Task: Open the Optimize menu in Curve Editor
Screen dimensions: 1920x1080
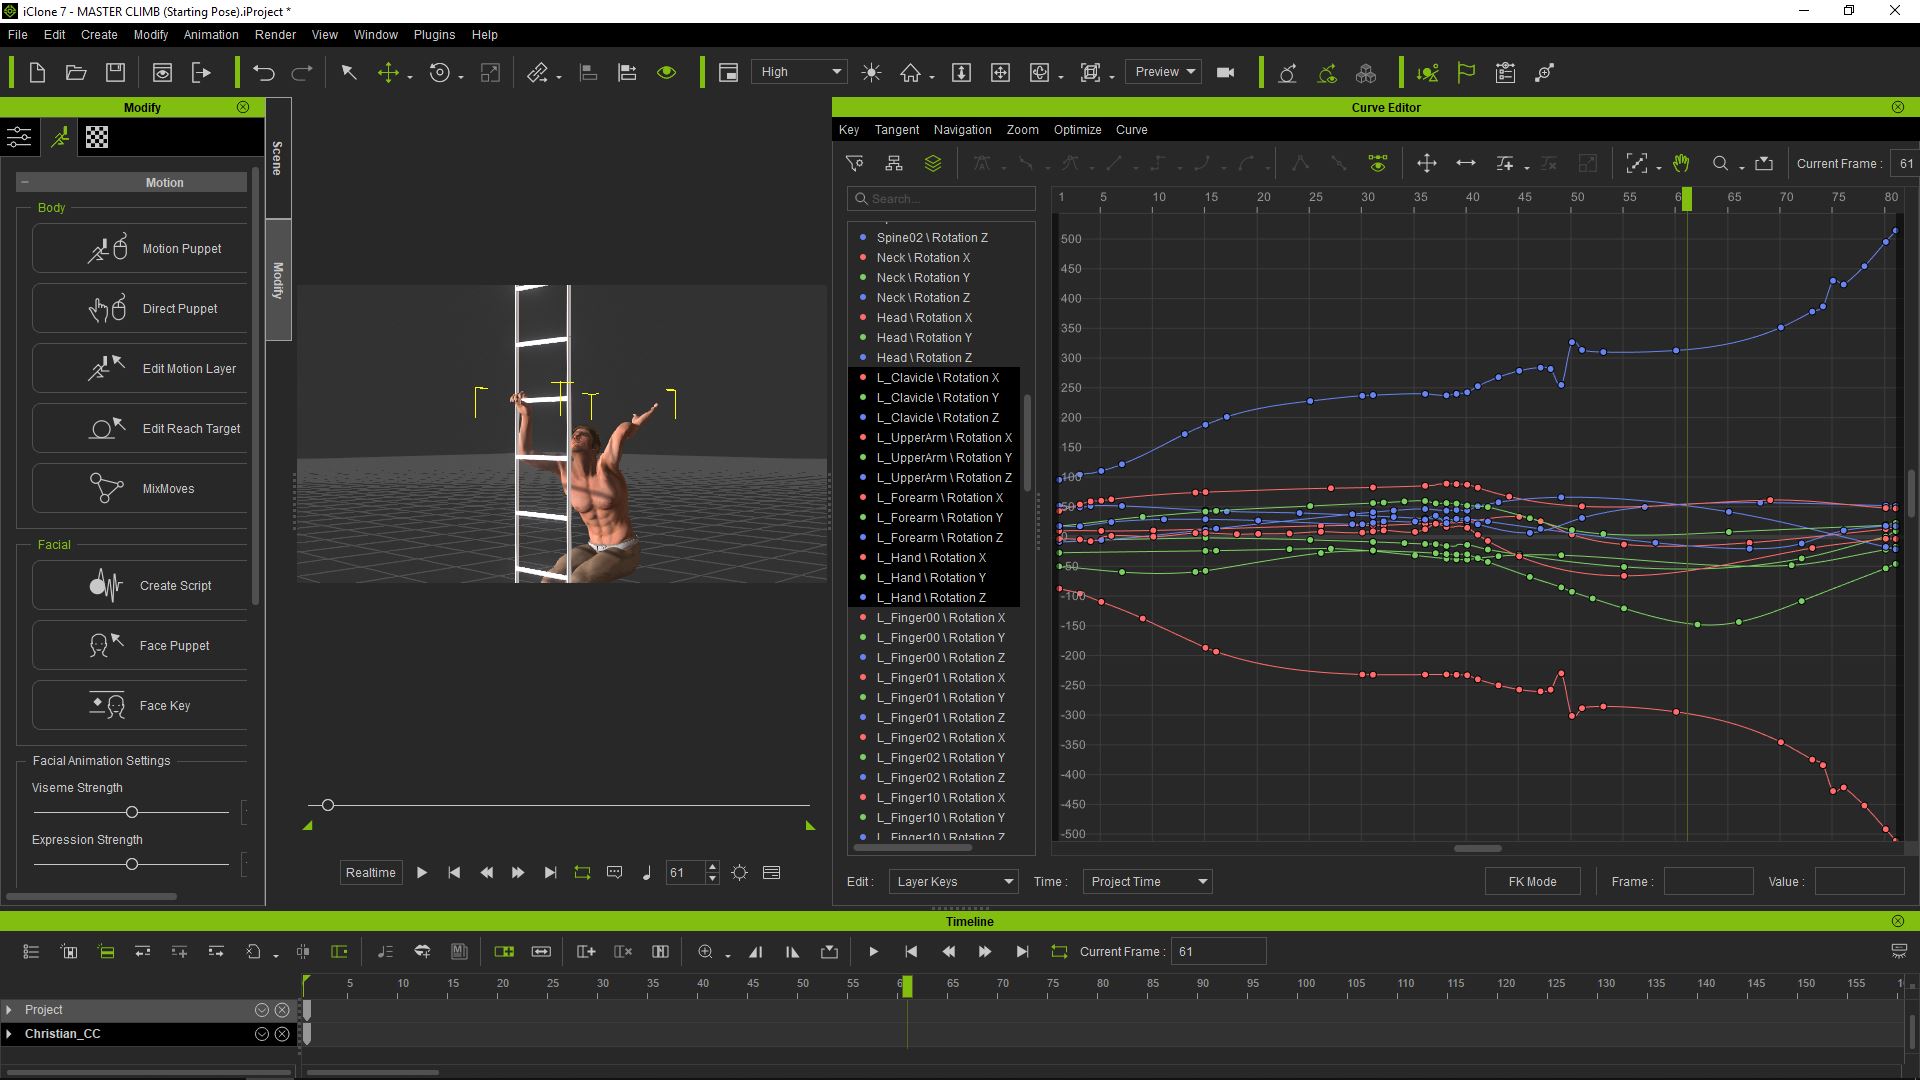Action: point(1077,129)
